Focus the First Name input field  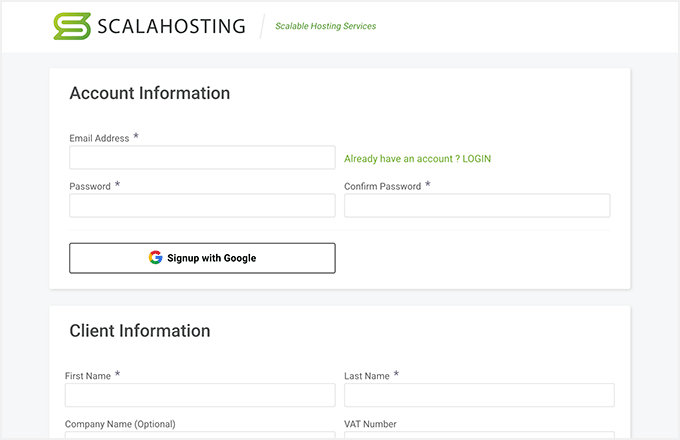[200, 395]
